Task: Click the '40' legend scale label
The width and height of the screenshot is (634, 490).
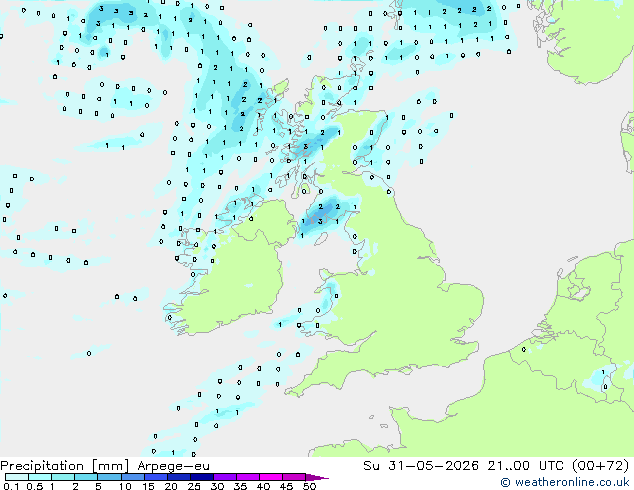Action: click(x=263, y=486)
